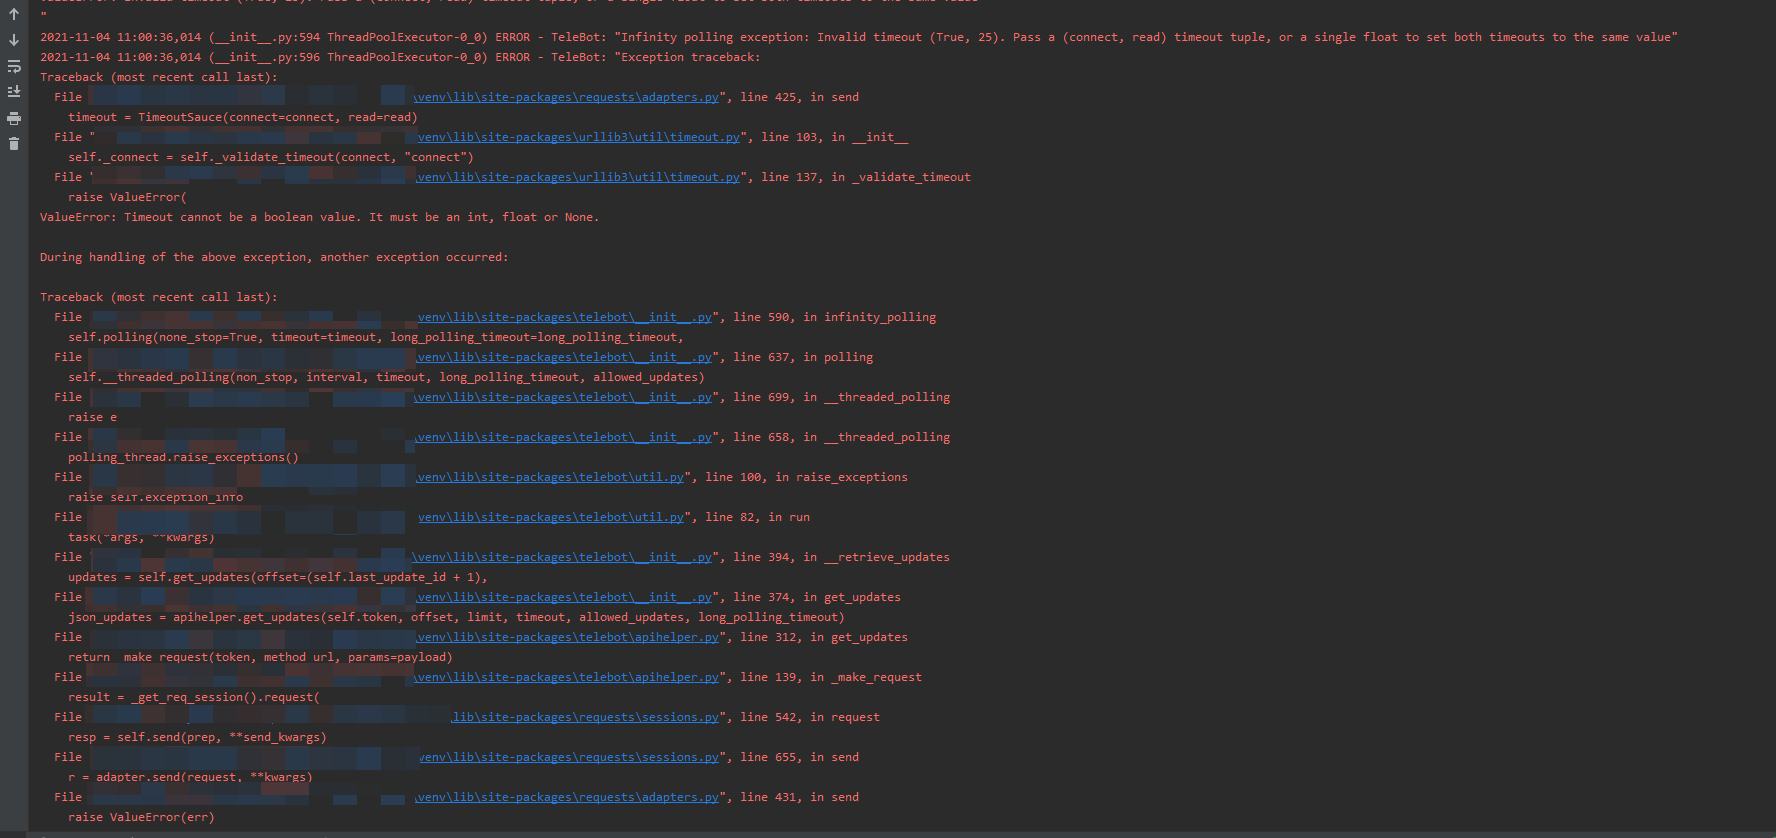The height and width of the screenshot is (838, 1776).
Task: Click the print console output icon
Action: (x=14, y=118)
